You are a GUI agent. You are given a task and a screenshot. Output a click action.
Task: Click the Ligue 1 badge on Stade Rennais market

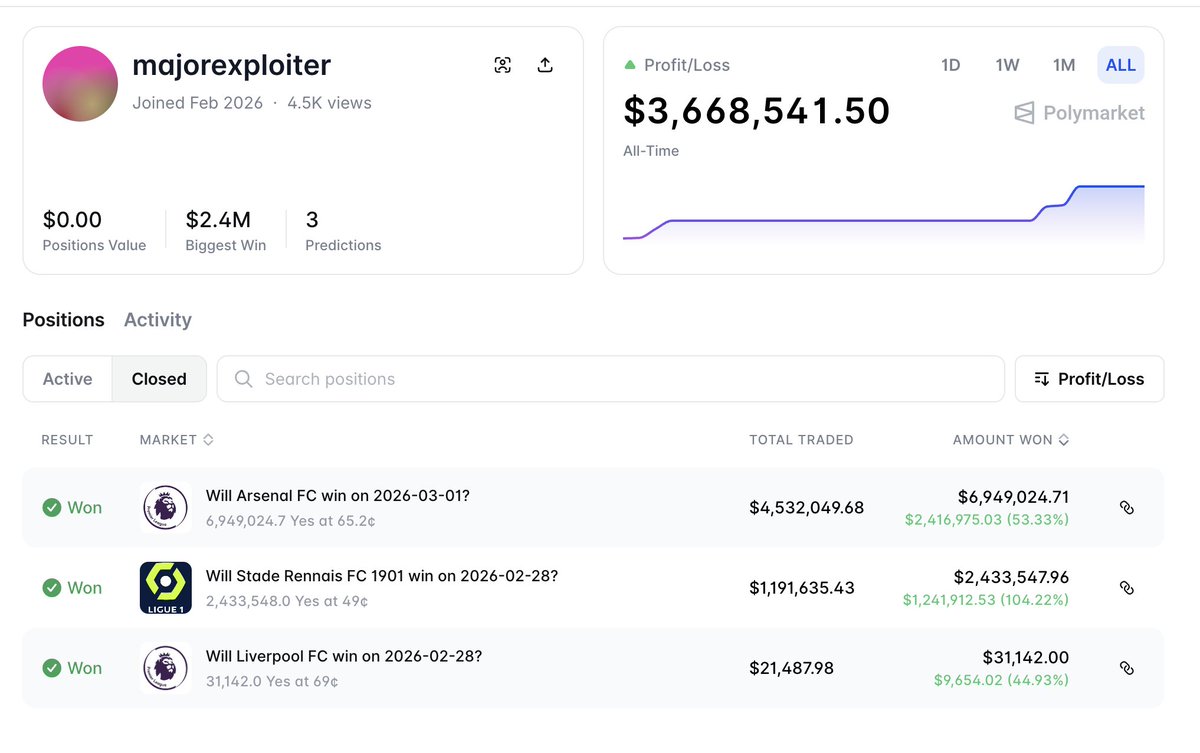[165, 587]
